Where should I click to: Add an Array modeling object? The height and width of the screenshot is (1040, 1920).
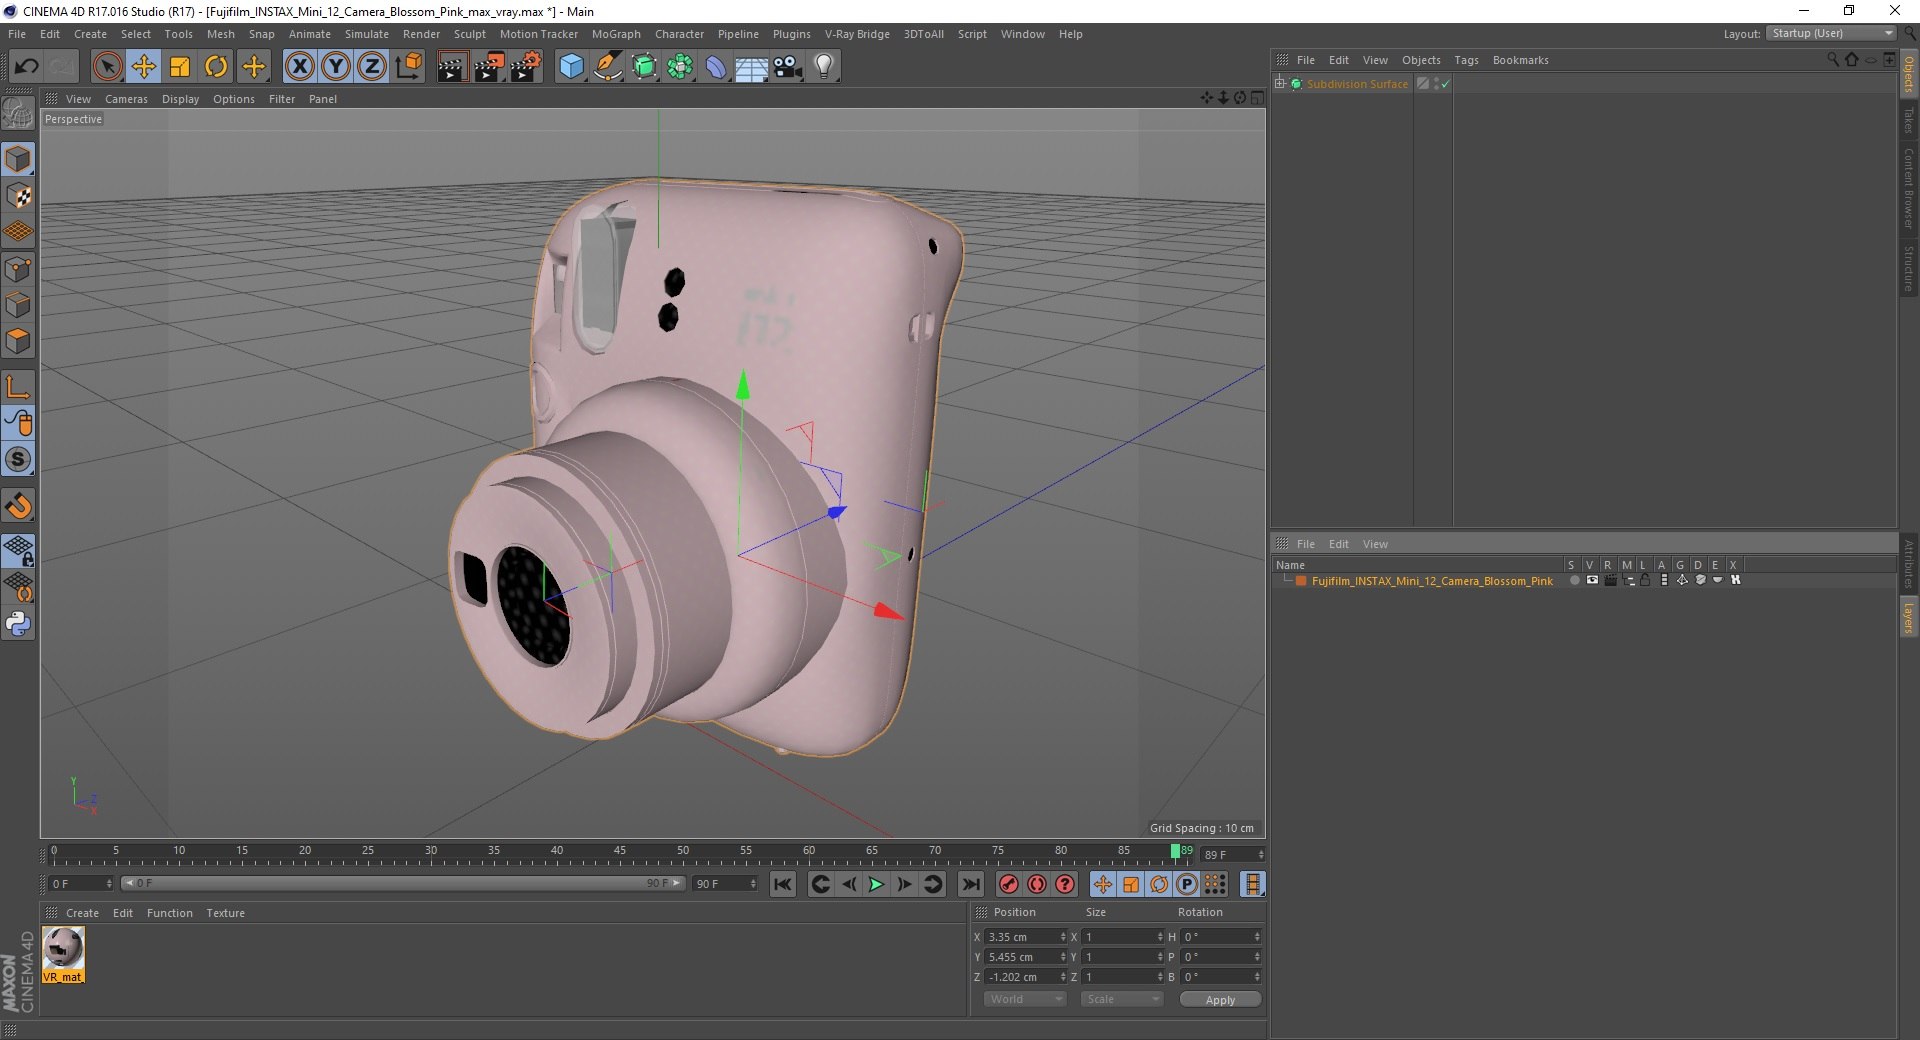click(x=681, y=67)
